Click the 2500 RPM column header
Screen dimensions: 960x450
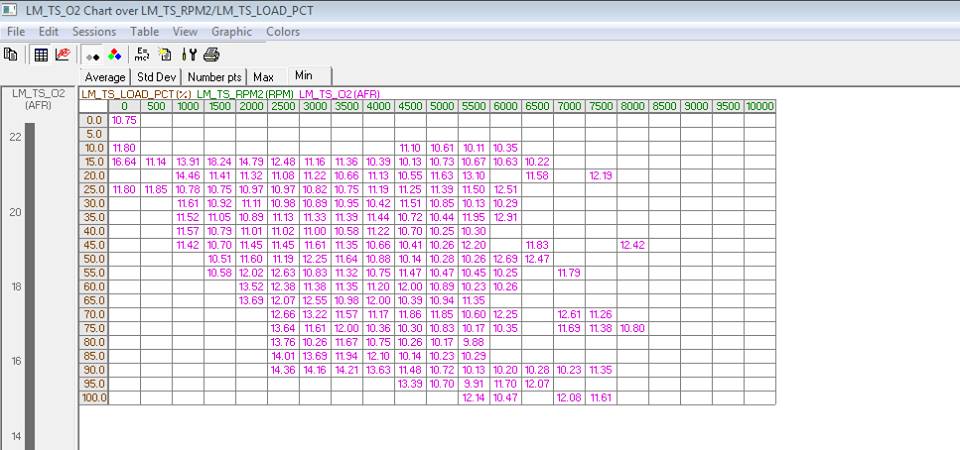point(283,107)
